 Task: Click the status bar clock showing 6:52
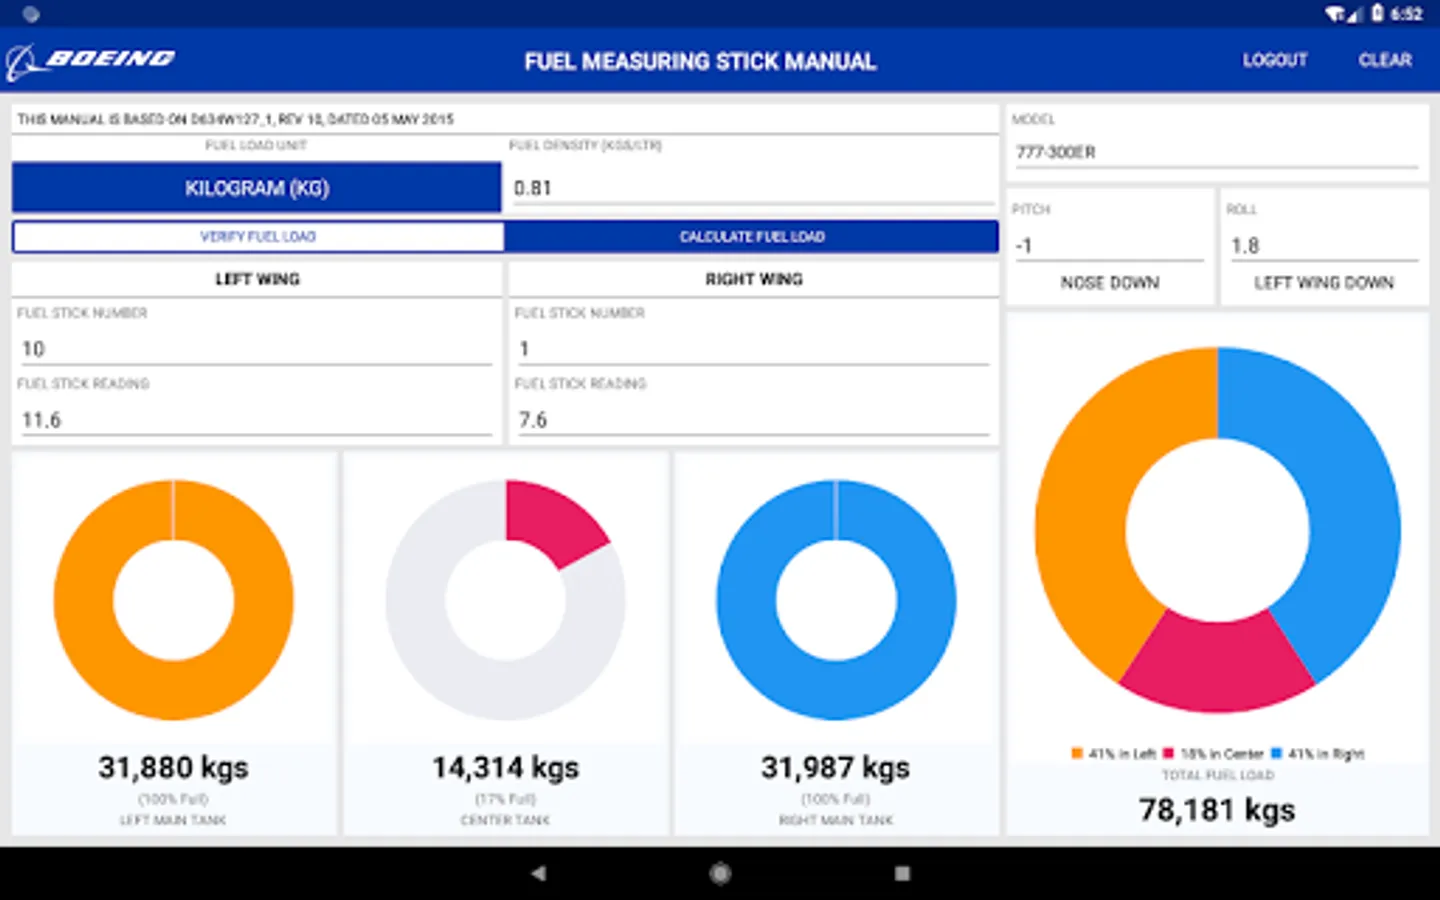(x=1406, y=14)
